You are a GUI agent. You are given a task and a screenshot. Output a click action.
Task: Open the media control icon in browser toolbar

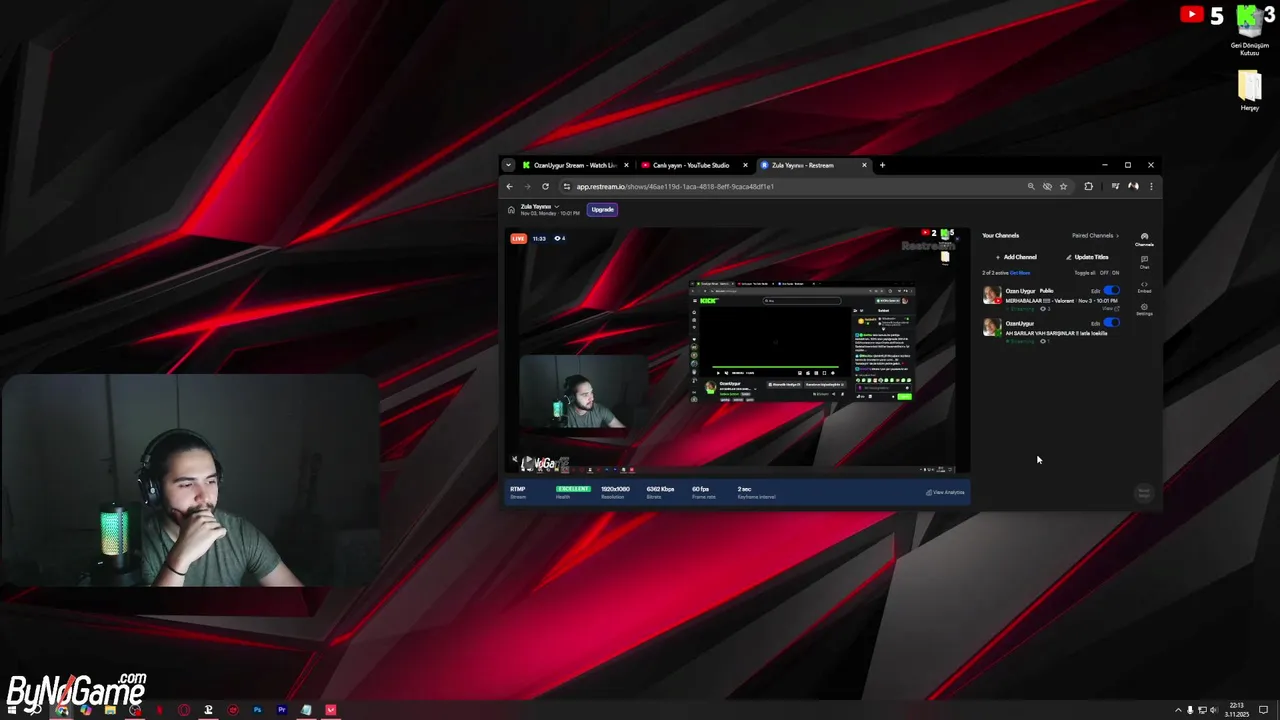click(x=1115, y=186)
